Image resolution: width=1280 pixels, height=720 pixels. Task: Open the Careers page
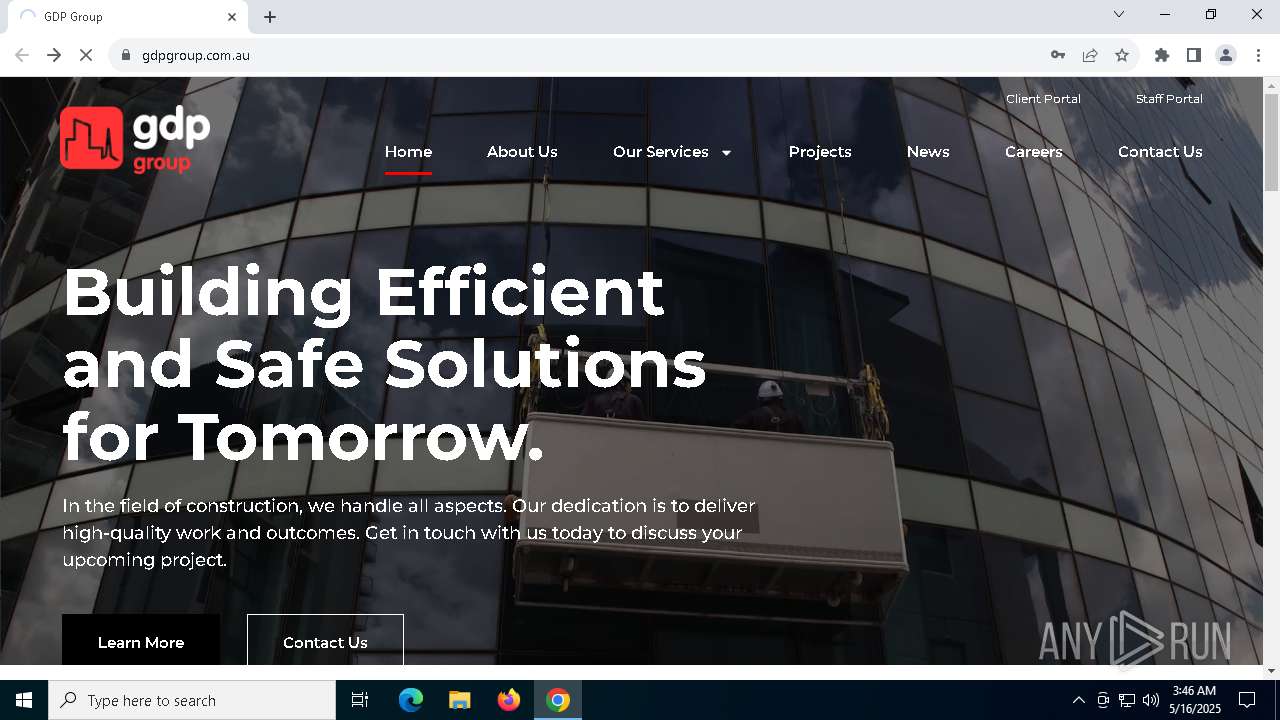(1034, 152)
